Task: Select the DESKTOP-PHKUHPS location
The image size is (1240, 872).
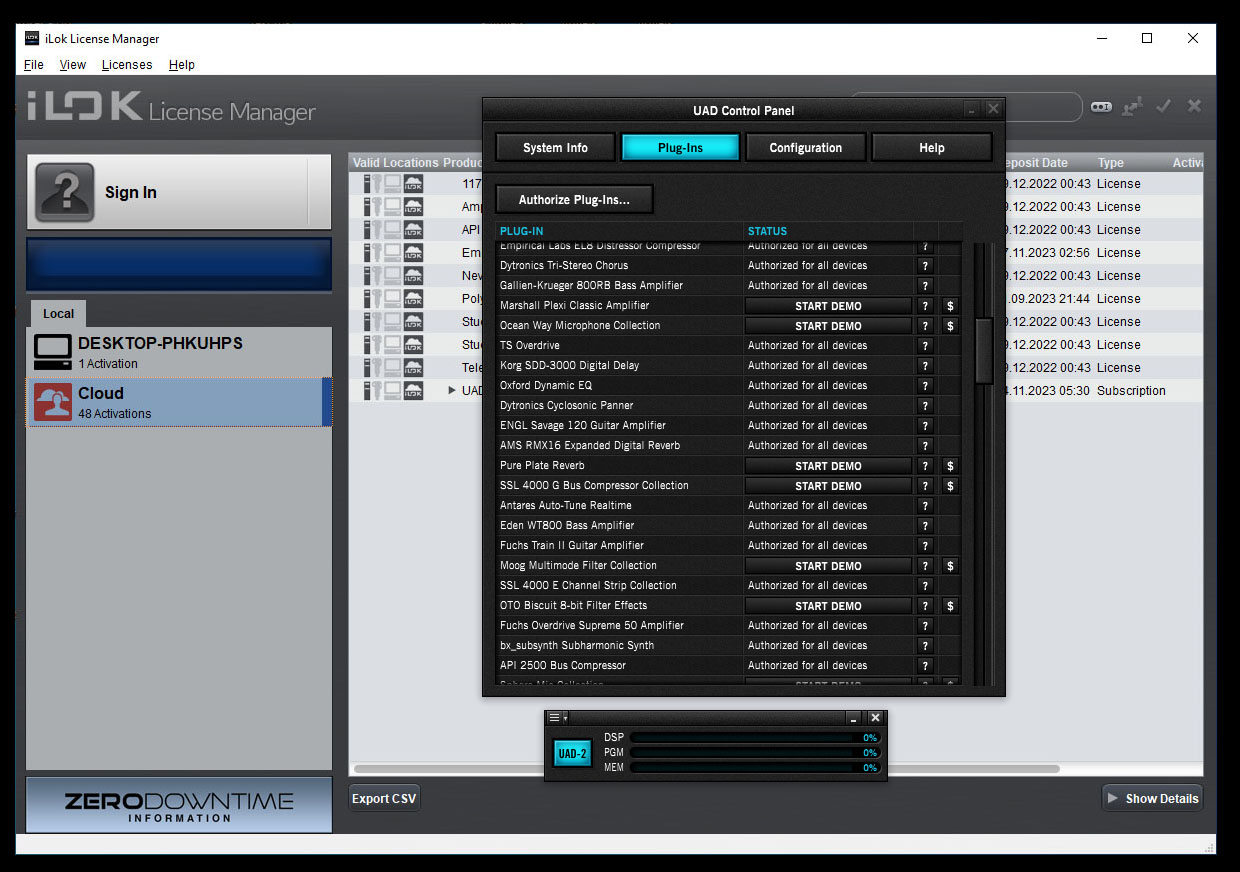Action: point(179,352)
